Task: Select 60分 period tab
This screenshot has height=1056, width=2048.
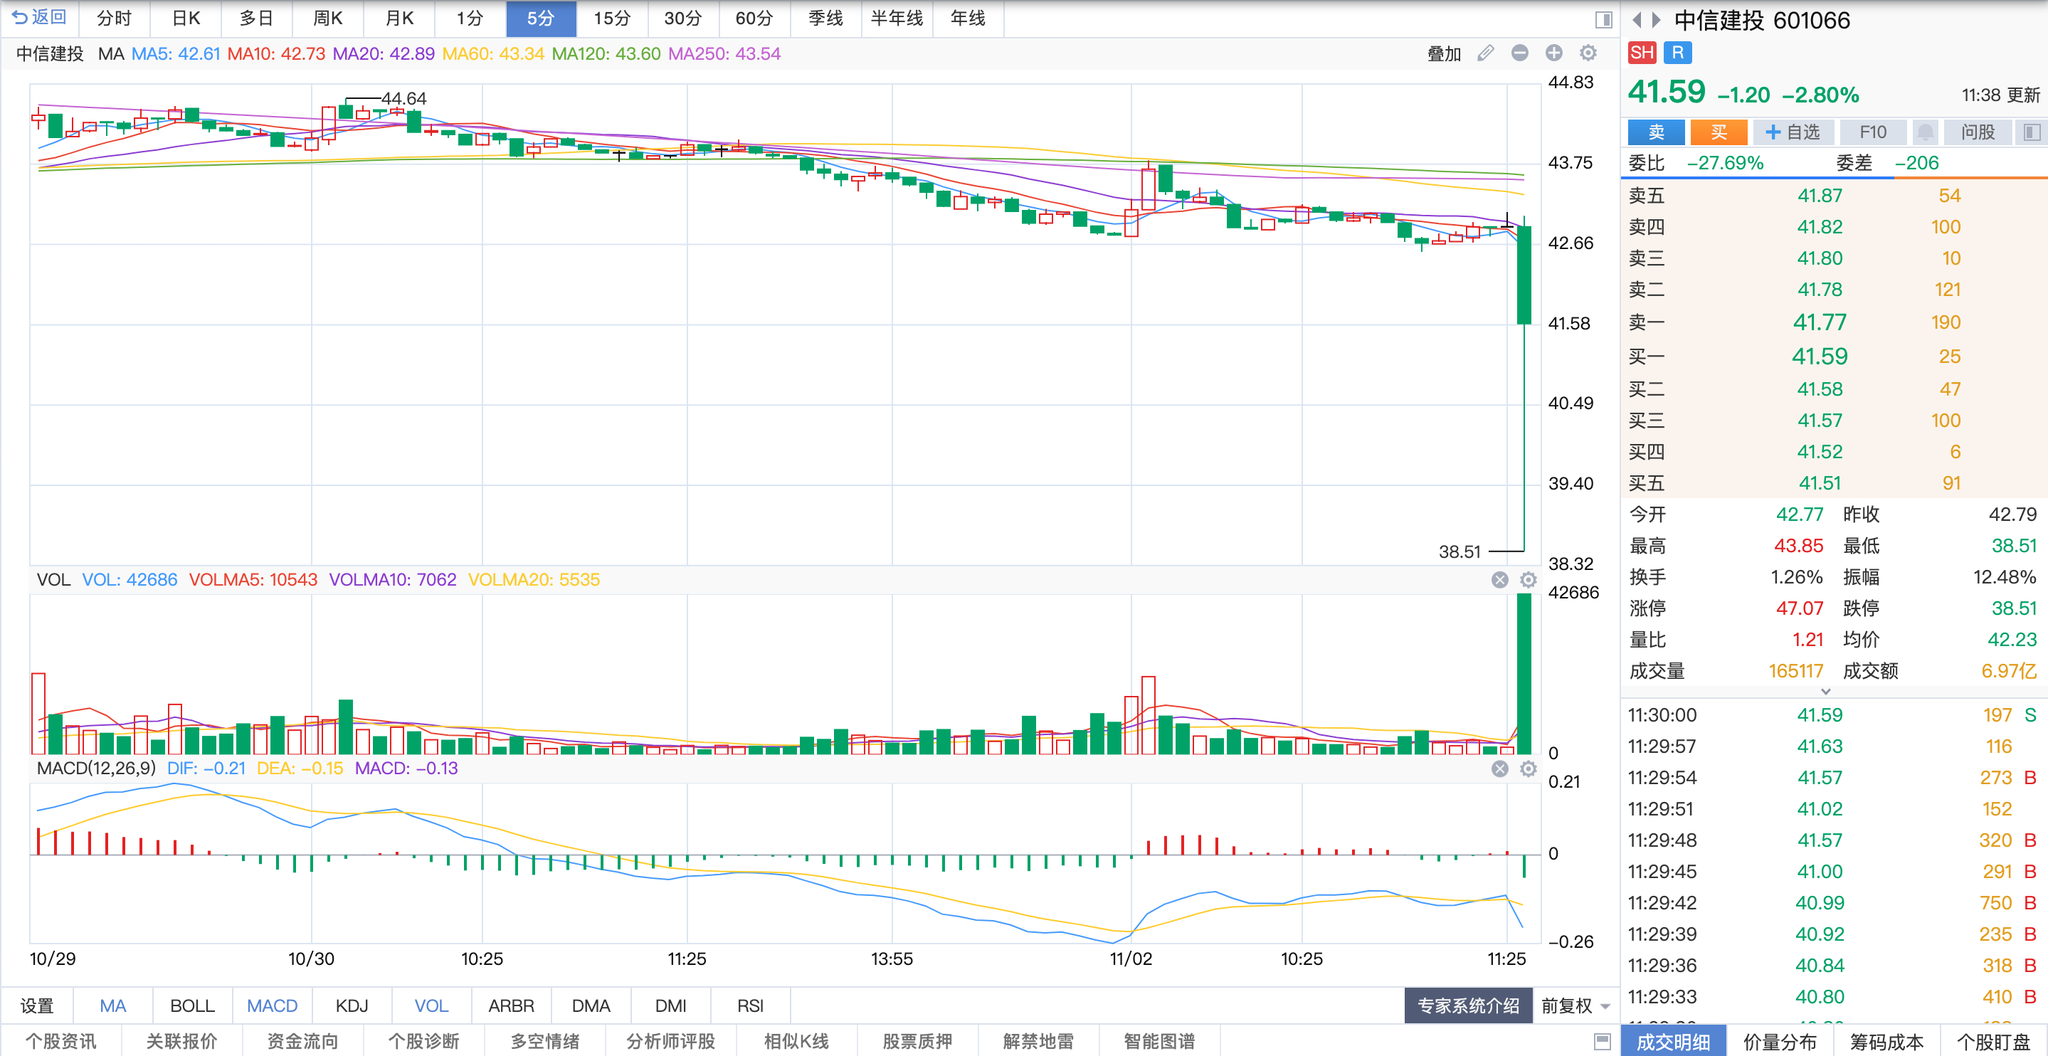Action: (754, 18)
